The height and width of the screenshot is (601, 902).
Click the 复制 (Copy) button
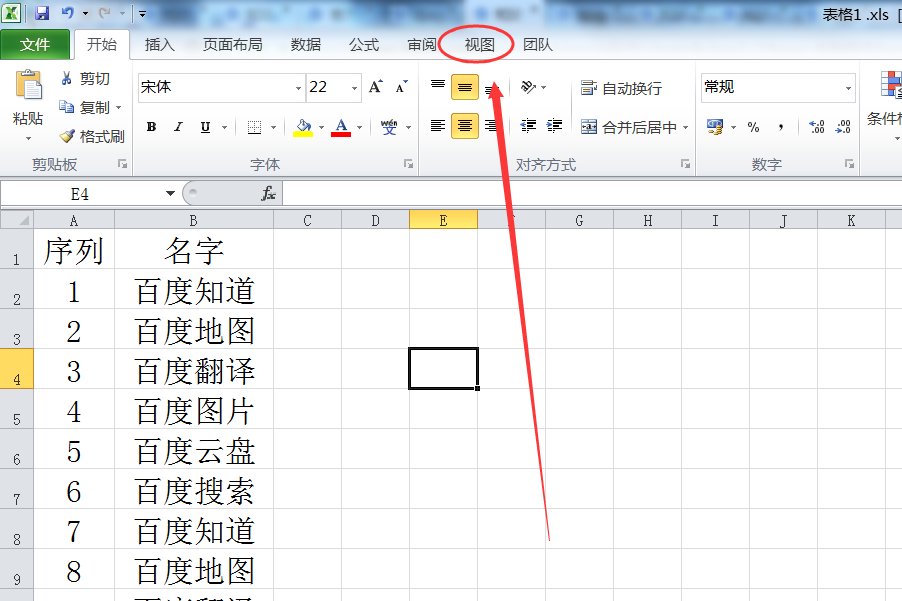tap(88, 107)
